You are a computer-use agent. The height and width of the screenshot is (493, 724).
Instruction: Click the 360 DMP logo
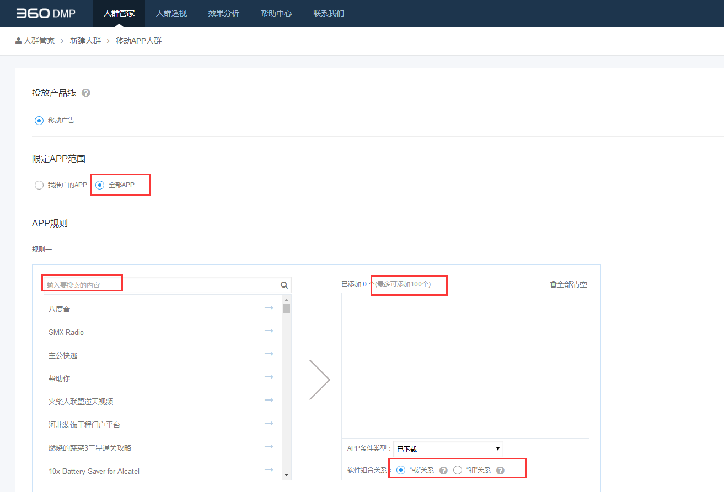(x=45, y=13)
